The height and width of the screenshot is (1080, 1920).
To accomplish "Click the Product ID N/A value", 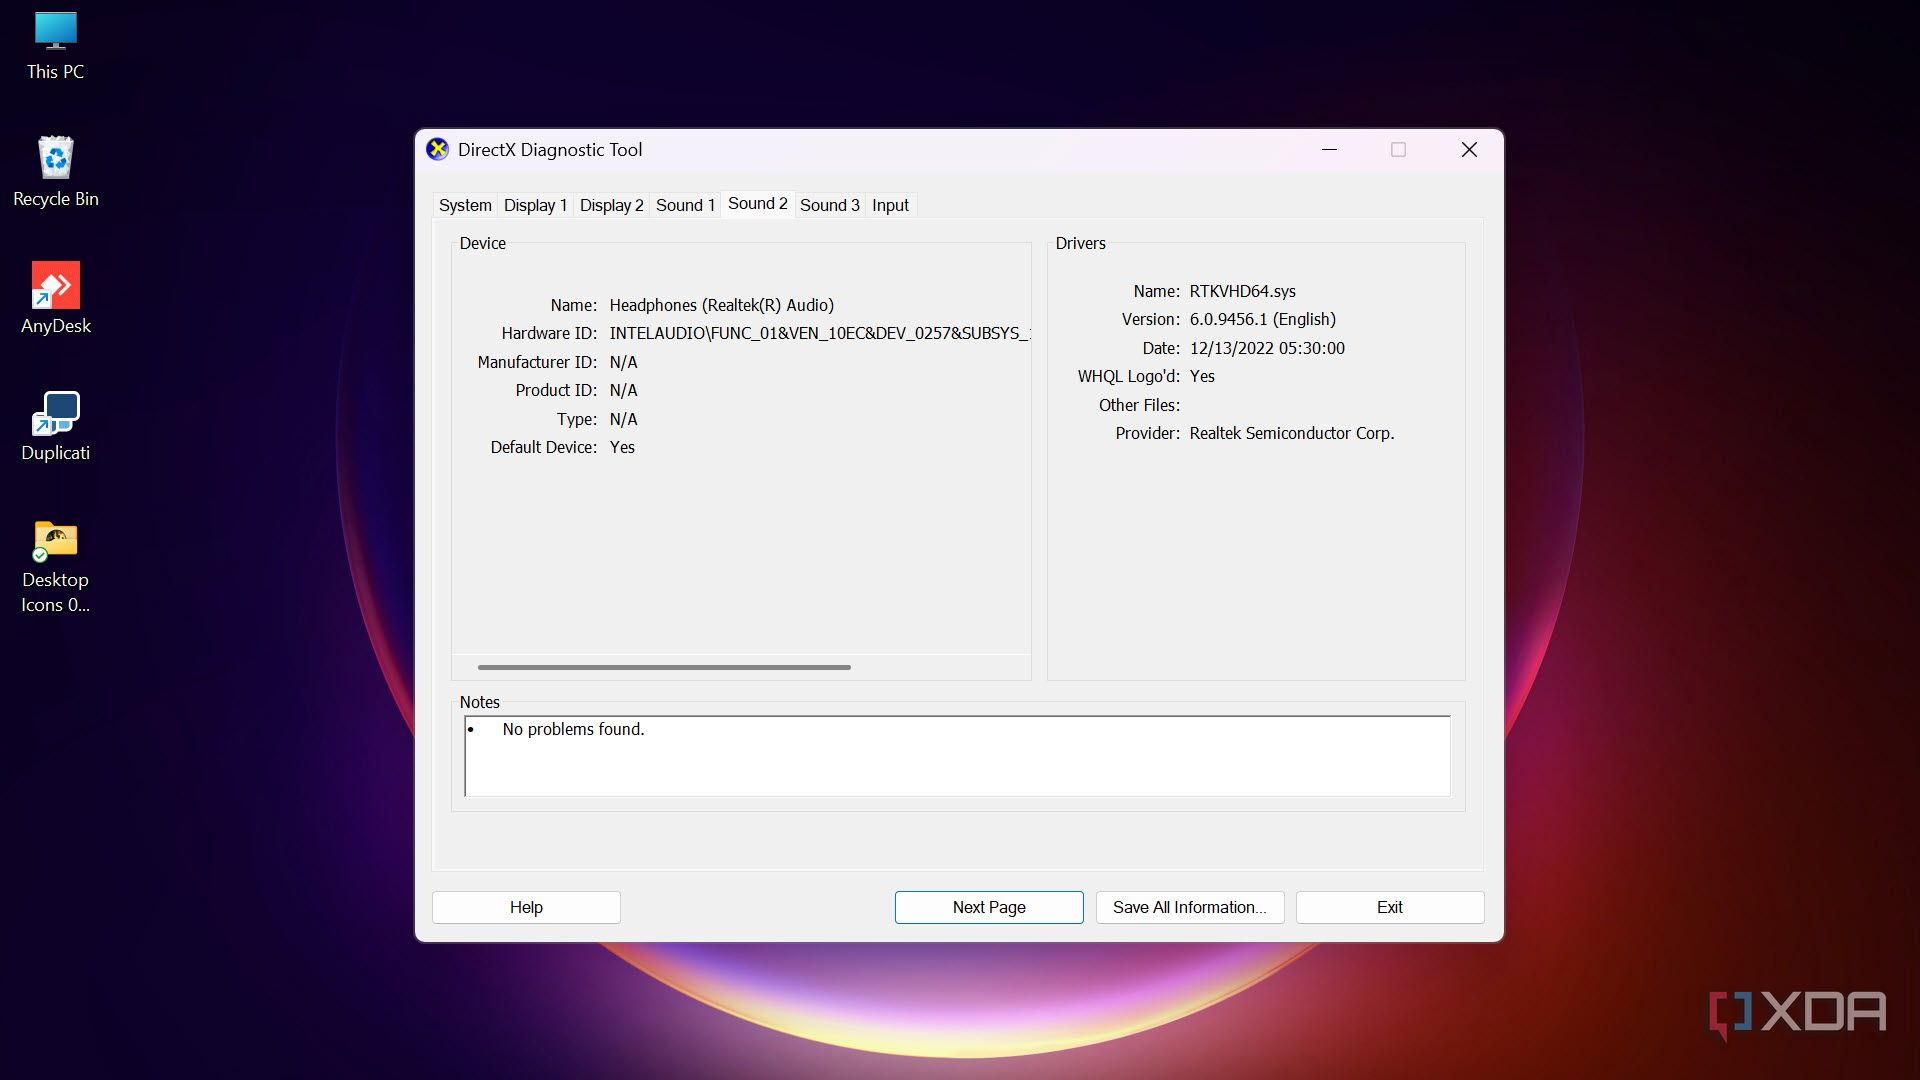I will pyautogui.click(x=623, y=390).
